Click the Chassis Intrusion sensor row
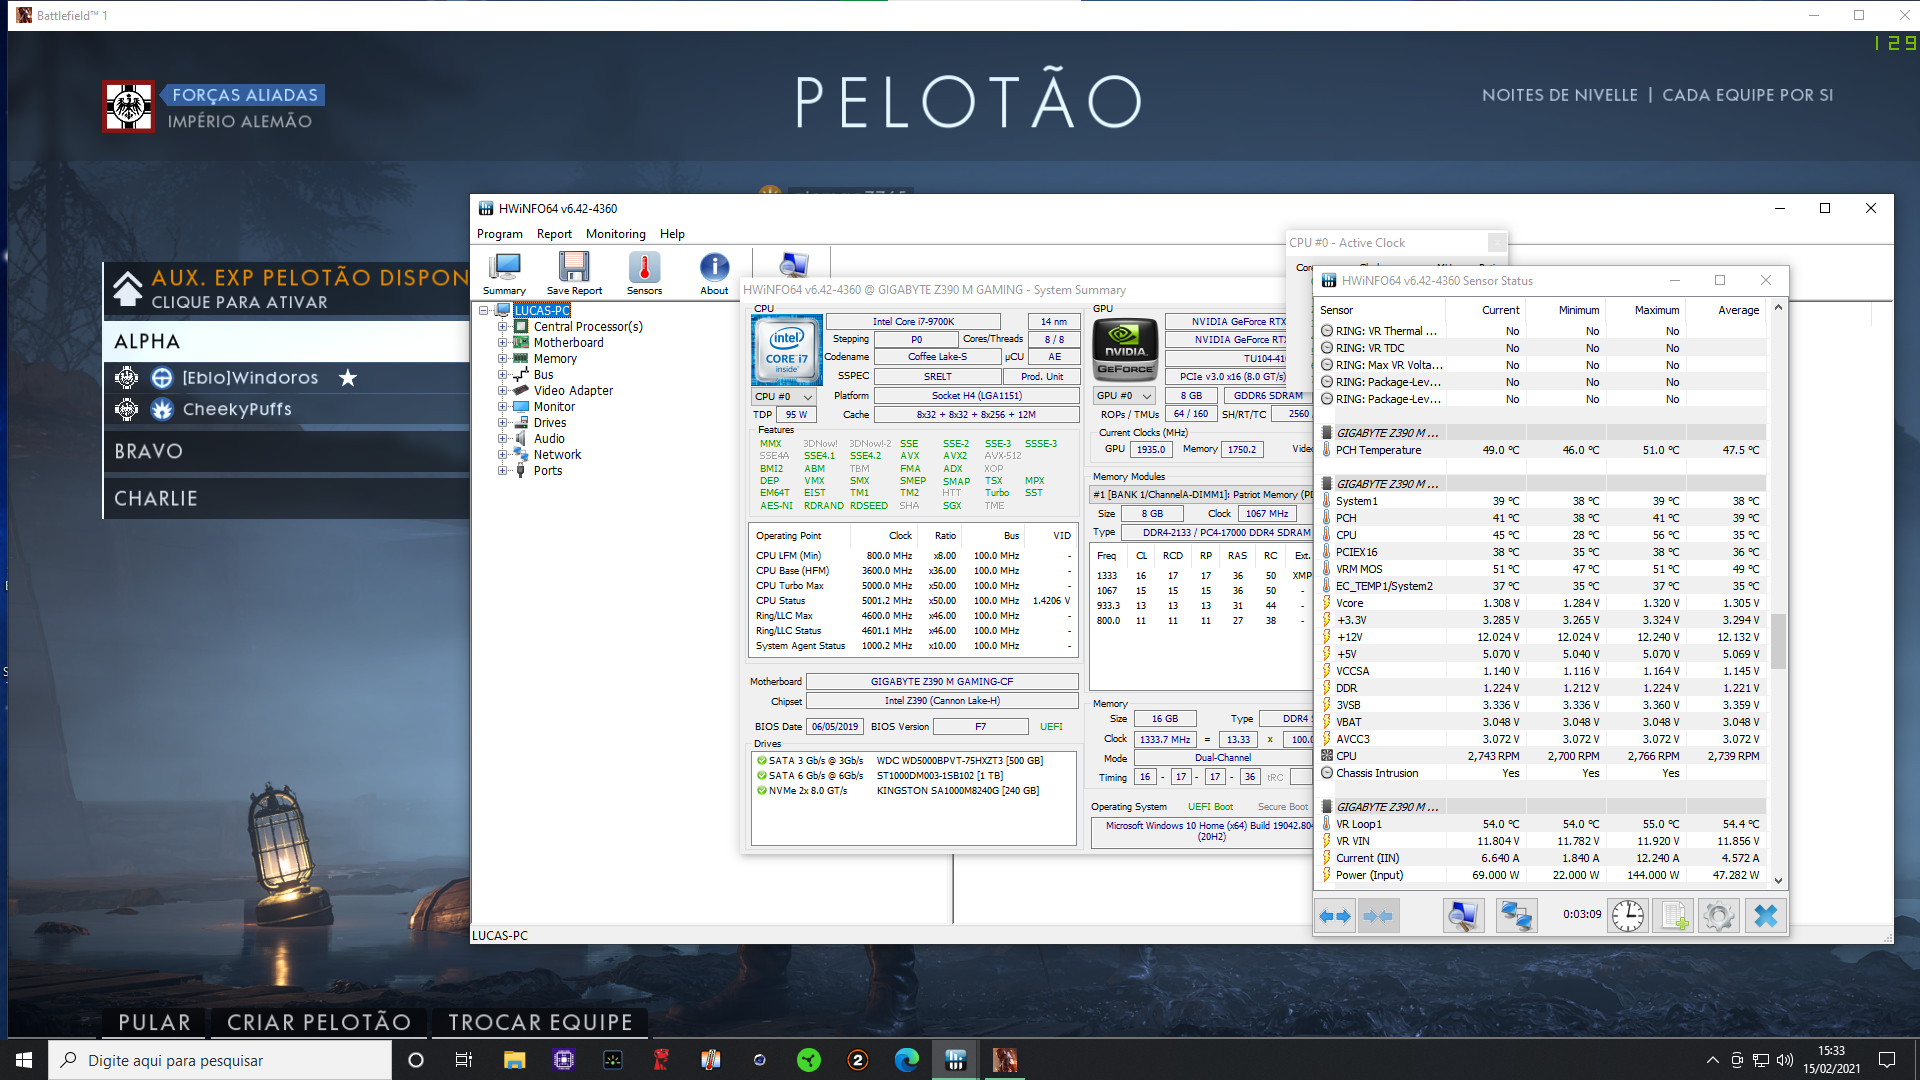The width and height of the screenshot is (1920, 1080). [1541, 773]
